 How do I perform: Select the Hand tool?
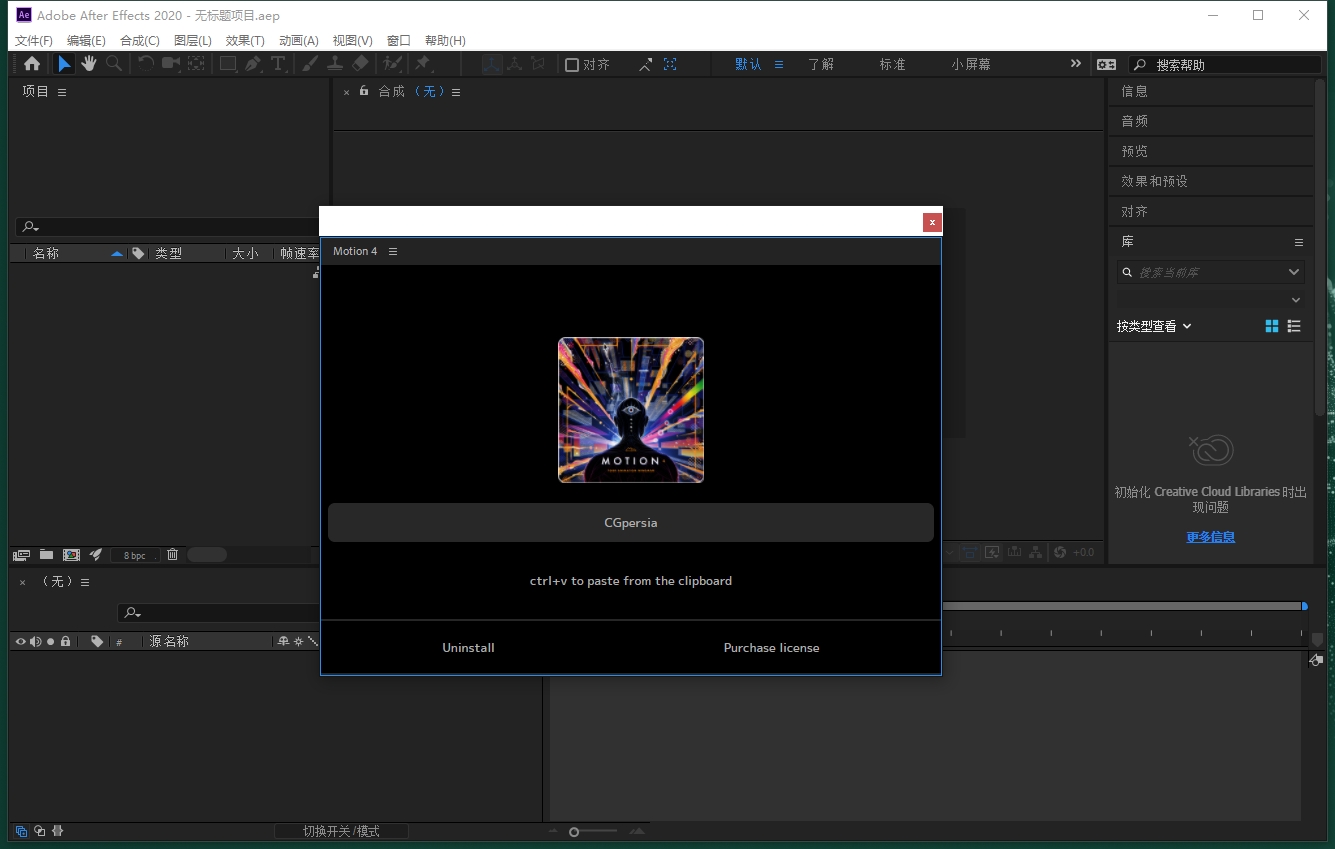click(x=89, y=64)
